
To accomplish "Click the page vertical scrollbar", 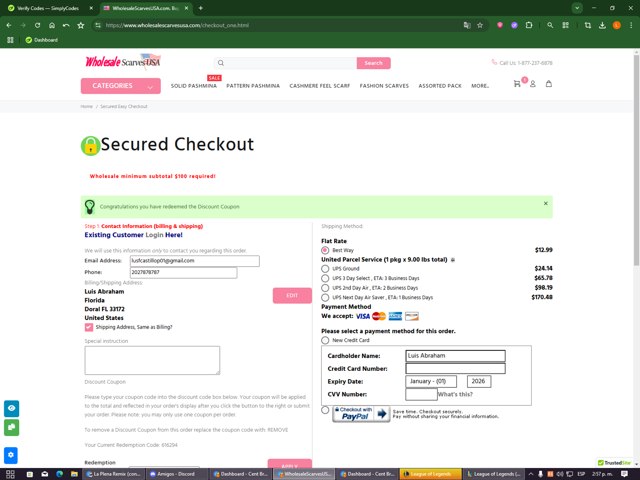I will (636, 159).
